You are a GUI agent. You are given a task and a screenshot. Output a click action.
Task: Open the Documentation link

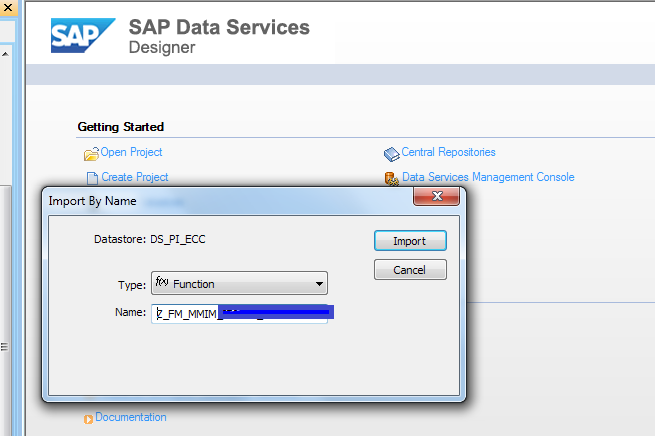(x=131, y=417)
